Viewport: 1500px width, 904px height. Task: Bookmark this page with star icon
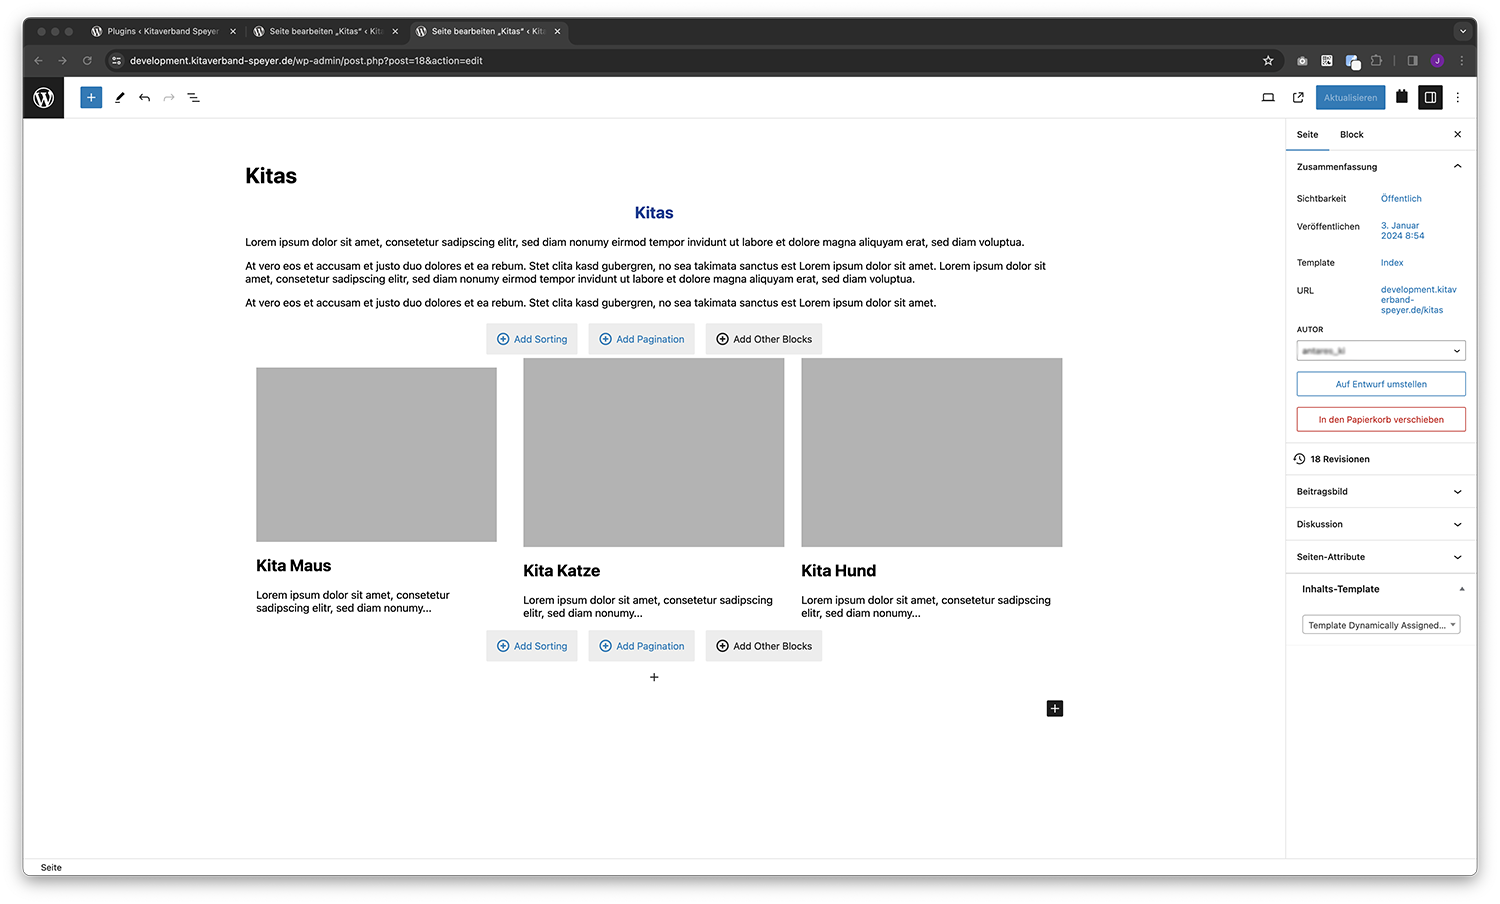1268,61
